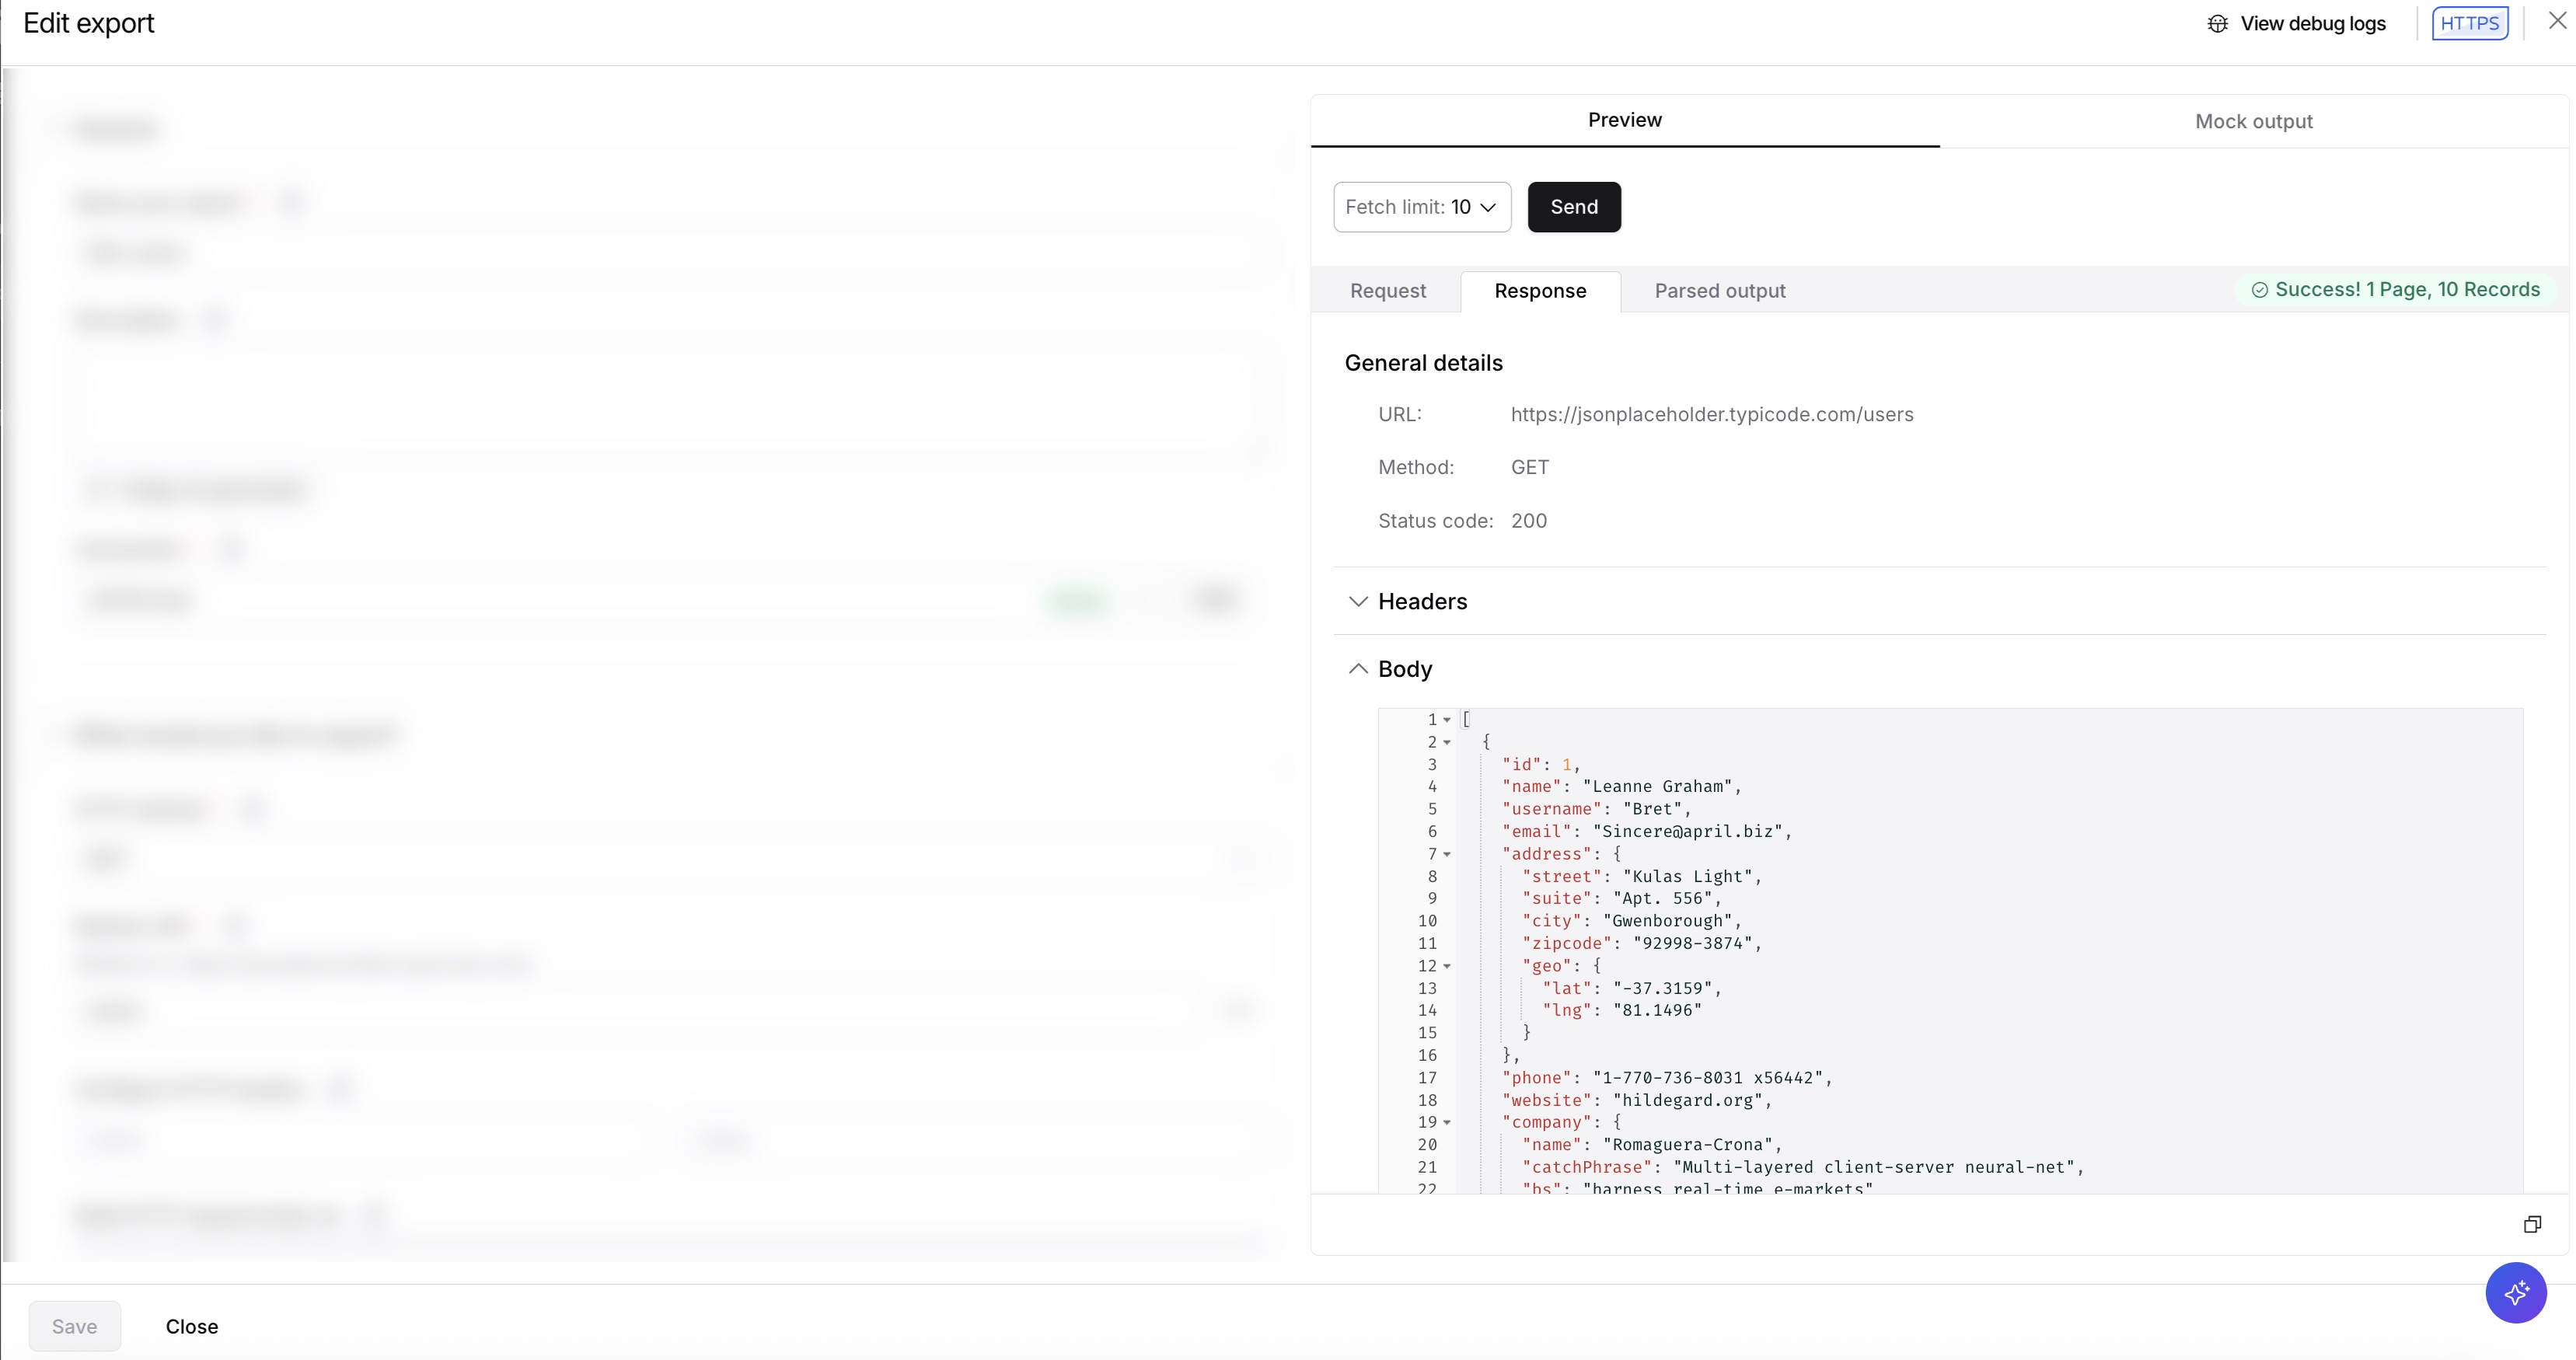
Task: Click the success checkmark status icon
Action: (2259, 290)
